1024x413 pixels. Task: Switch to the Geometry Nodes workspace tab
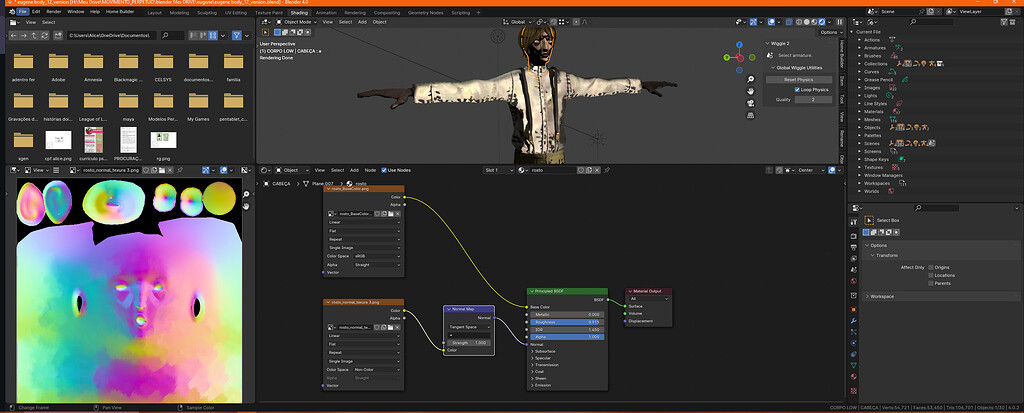tap(425, 12)
